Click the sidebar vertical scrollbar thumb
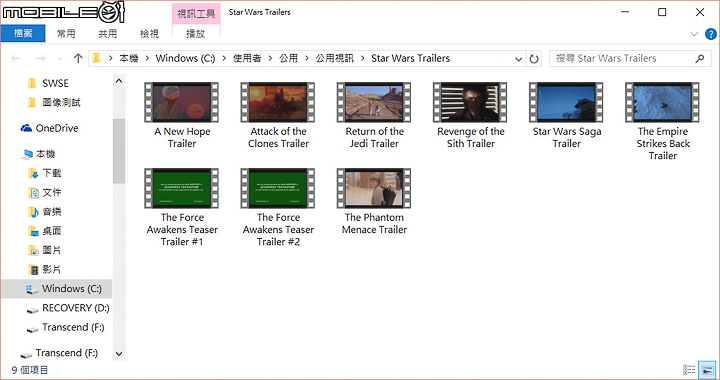The width and height of the screenshot is (720, 380). [119, 151]
